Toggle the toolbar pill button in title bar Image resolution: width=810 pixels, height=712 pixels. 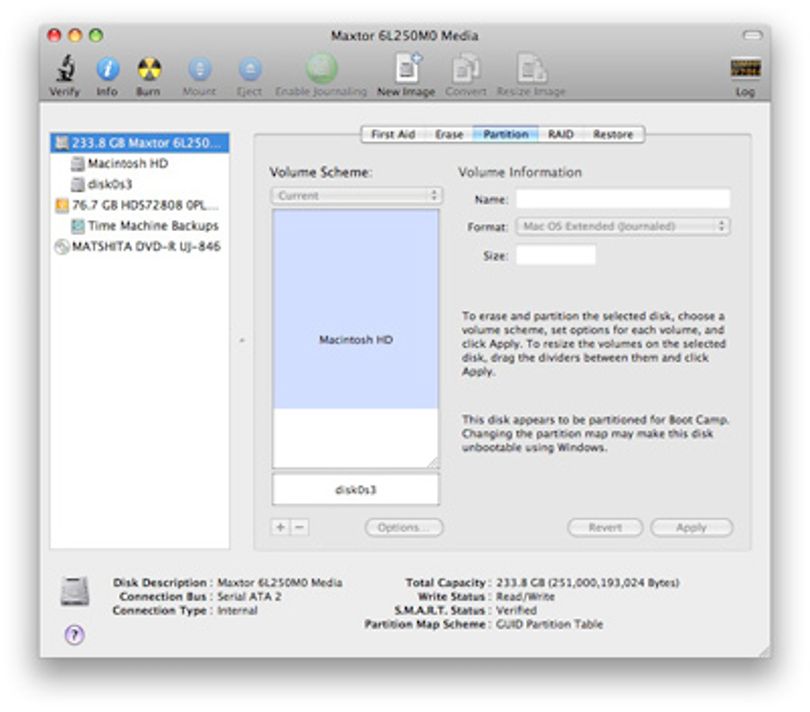pos(752,35)
